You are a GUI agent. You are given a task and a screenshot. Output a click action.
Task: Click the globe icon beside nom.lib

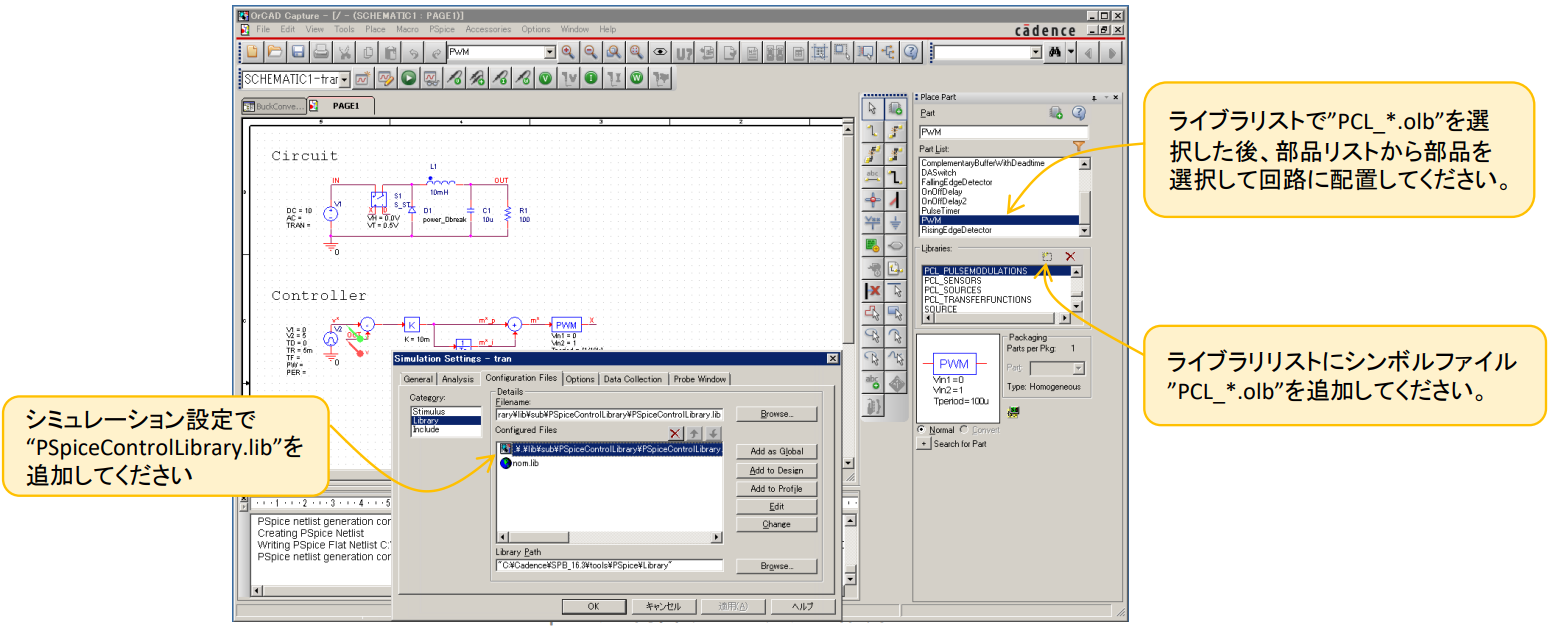coord(505,463)
